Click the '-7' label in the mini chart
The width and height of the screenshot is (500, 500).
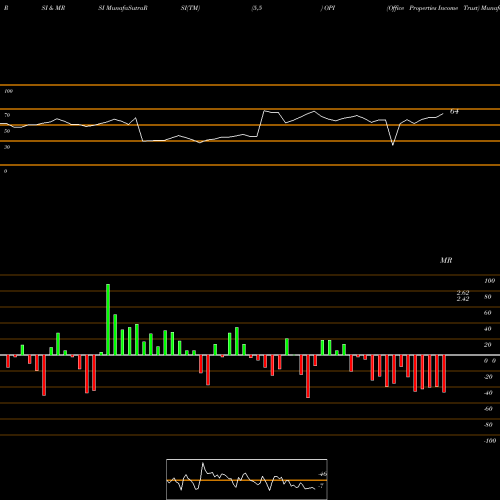click(x=321, y=486)
